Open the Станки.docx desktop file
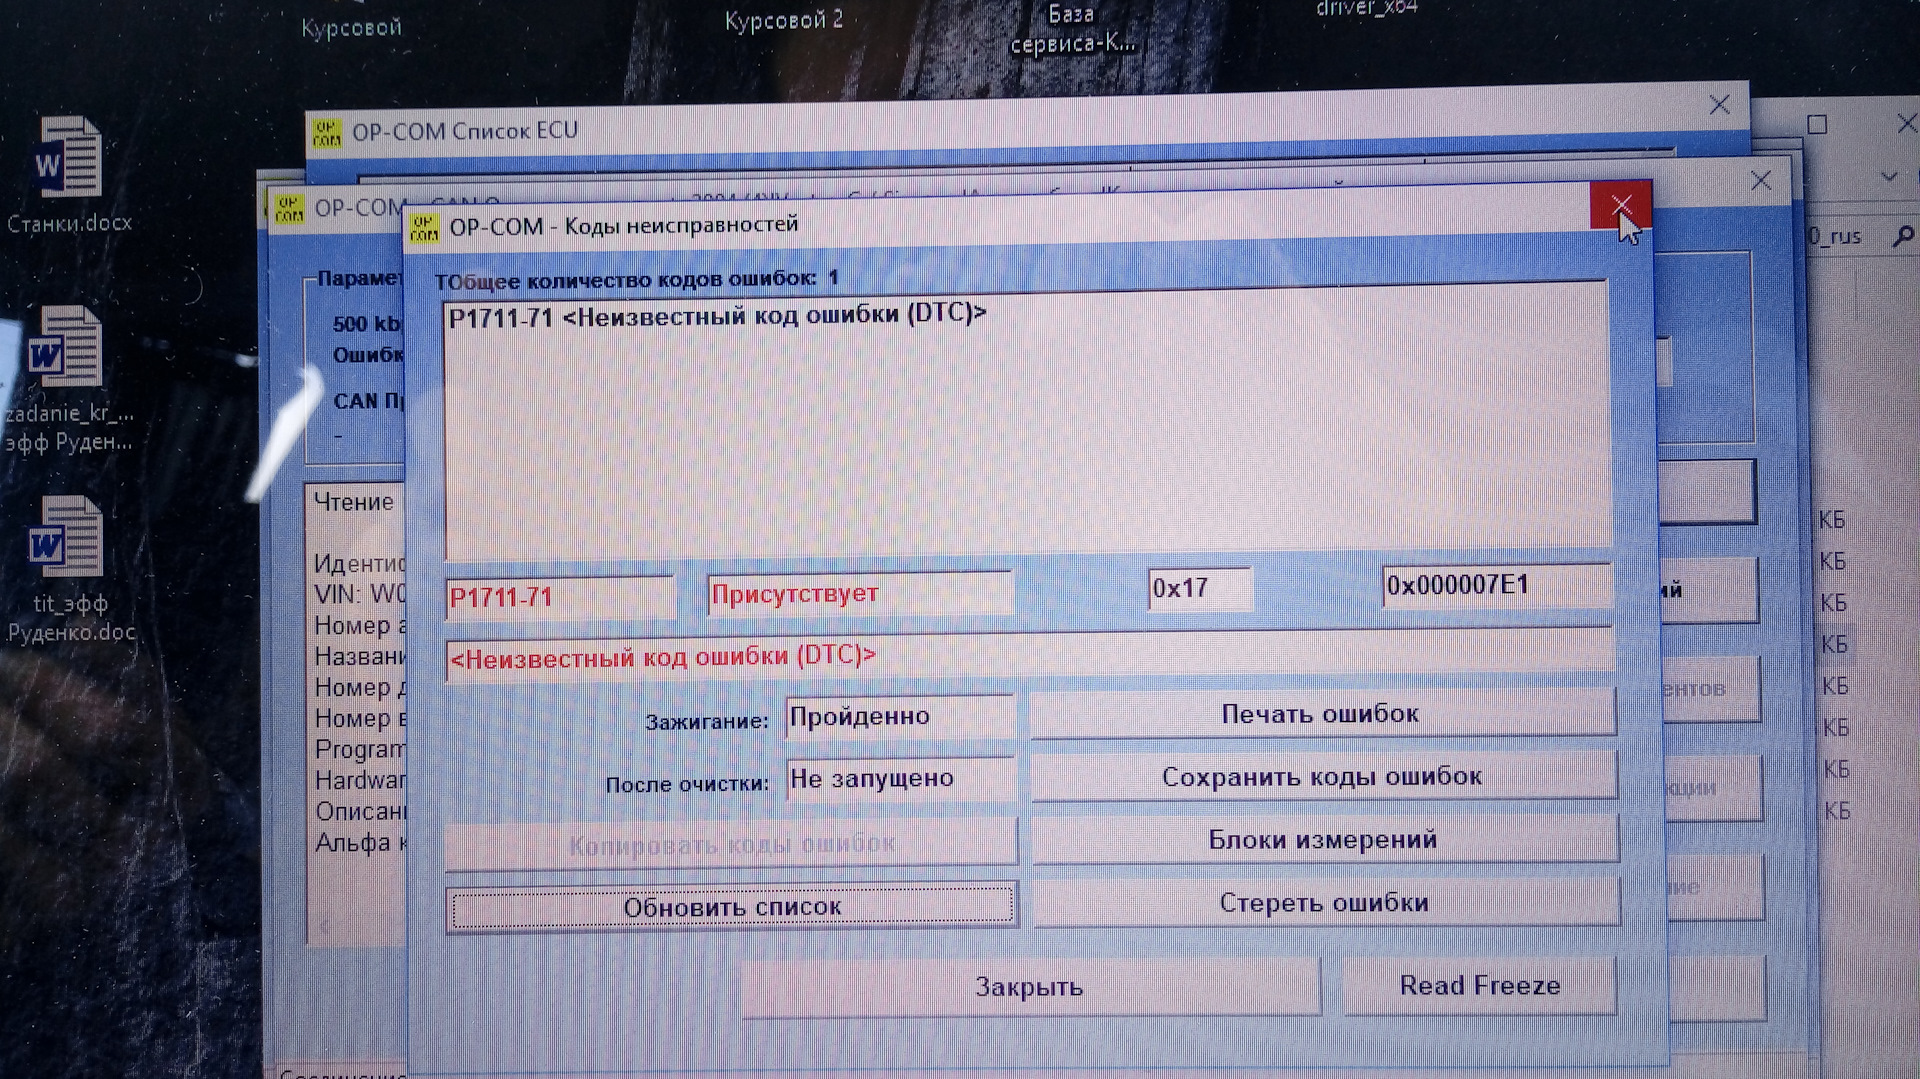The image size is (1920, 1079). pyautogui.click(x=68, y=172)
